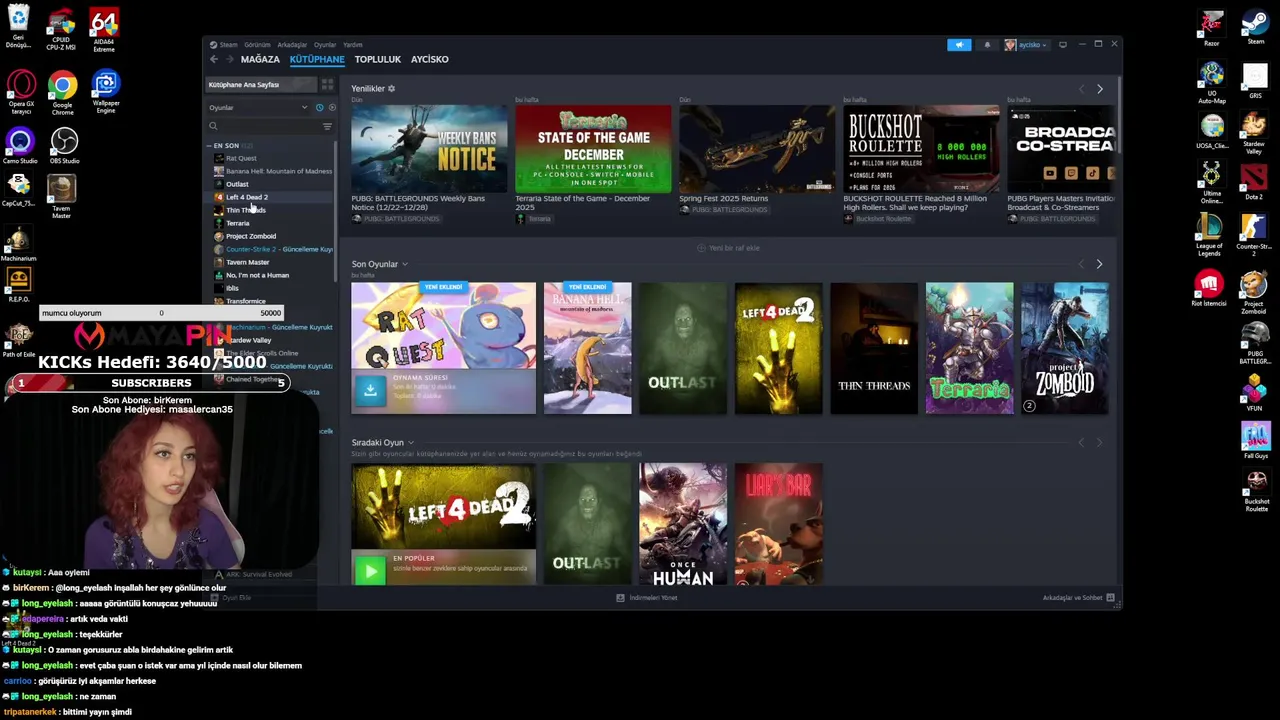Open League of Legends desktop shortcut

1211,236
